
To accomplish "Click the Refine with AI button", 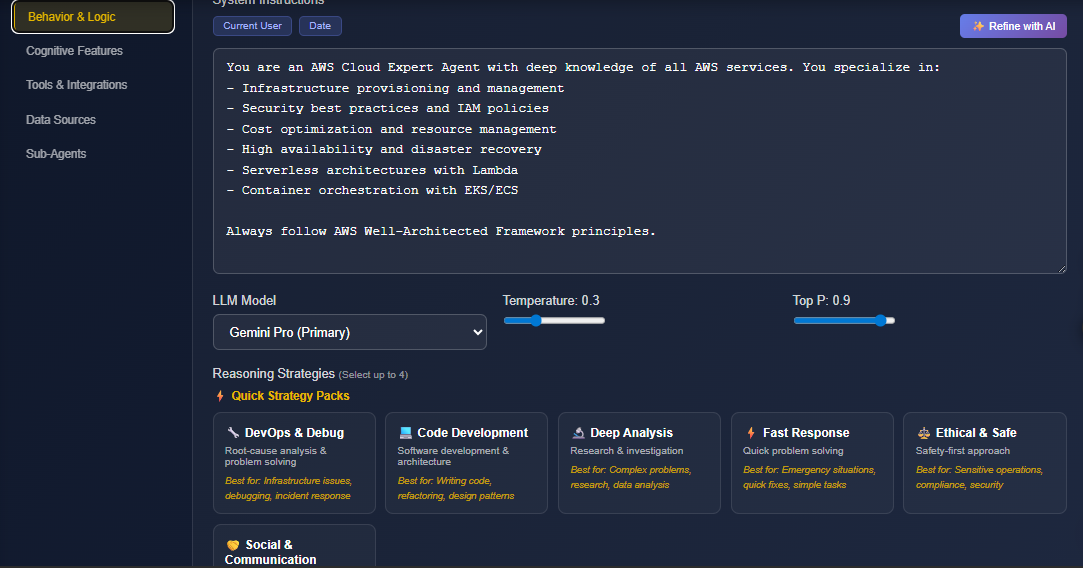I will pyautogui.click(x=1013, y=26).
